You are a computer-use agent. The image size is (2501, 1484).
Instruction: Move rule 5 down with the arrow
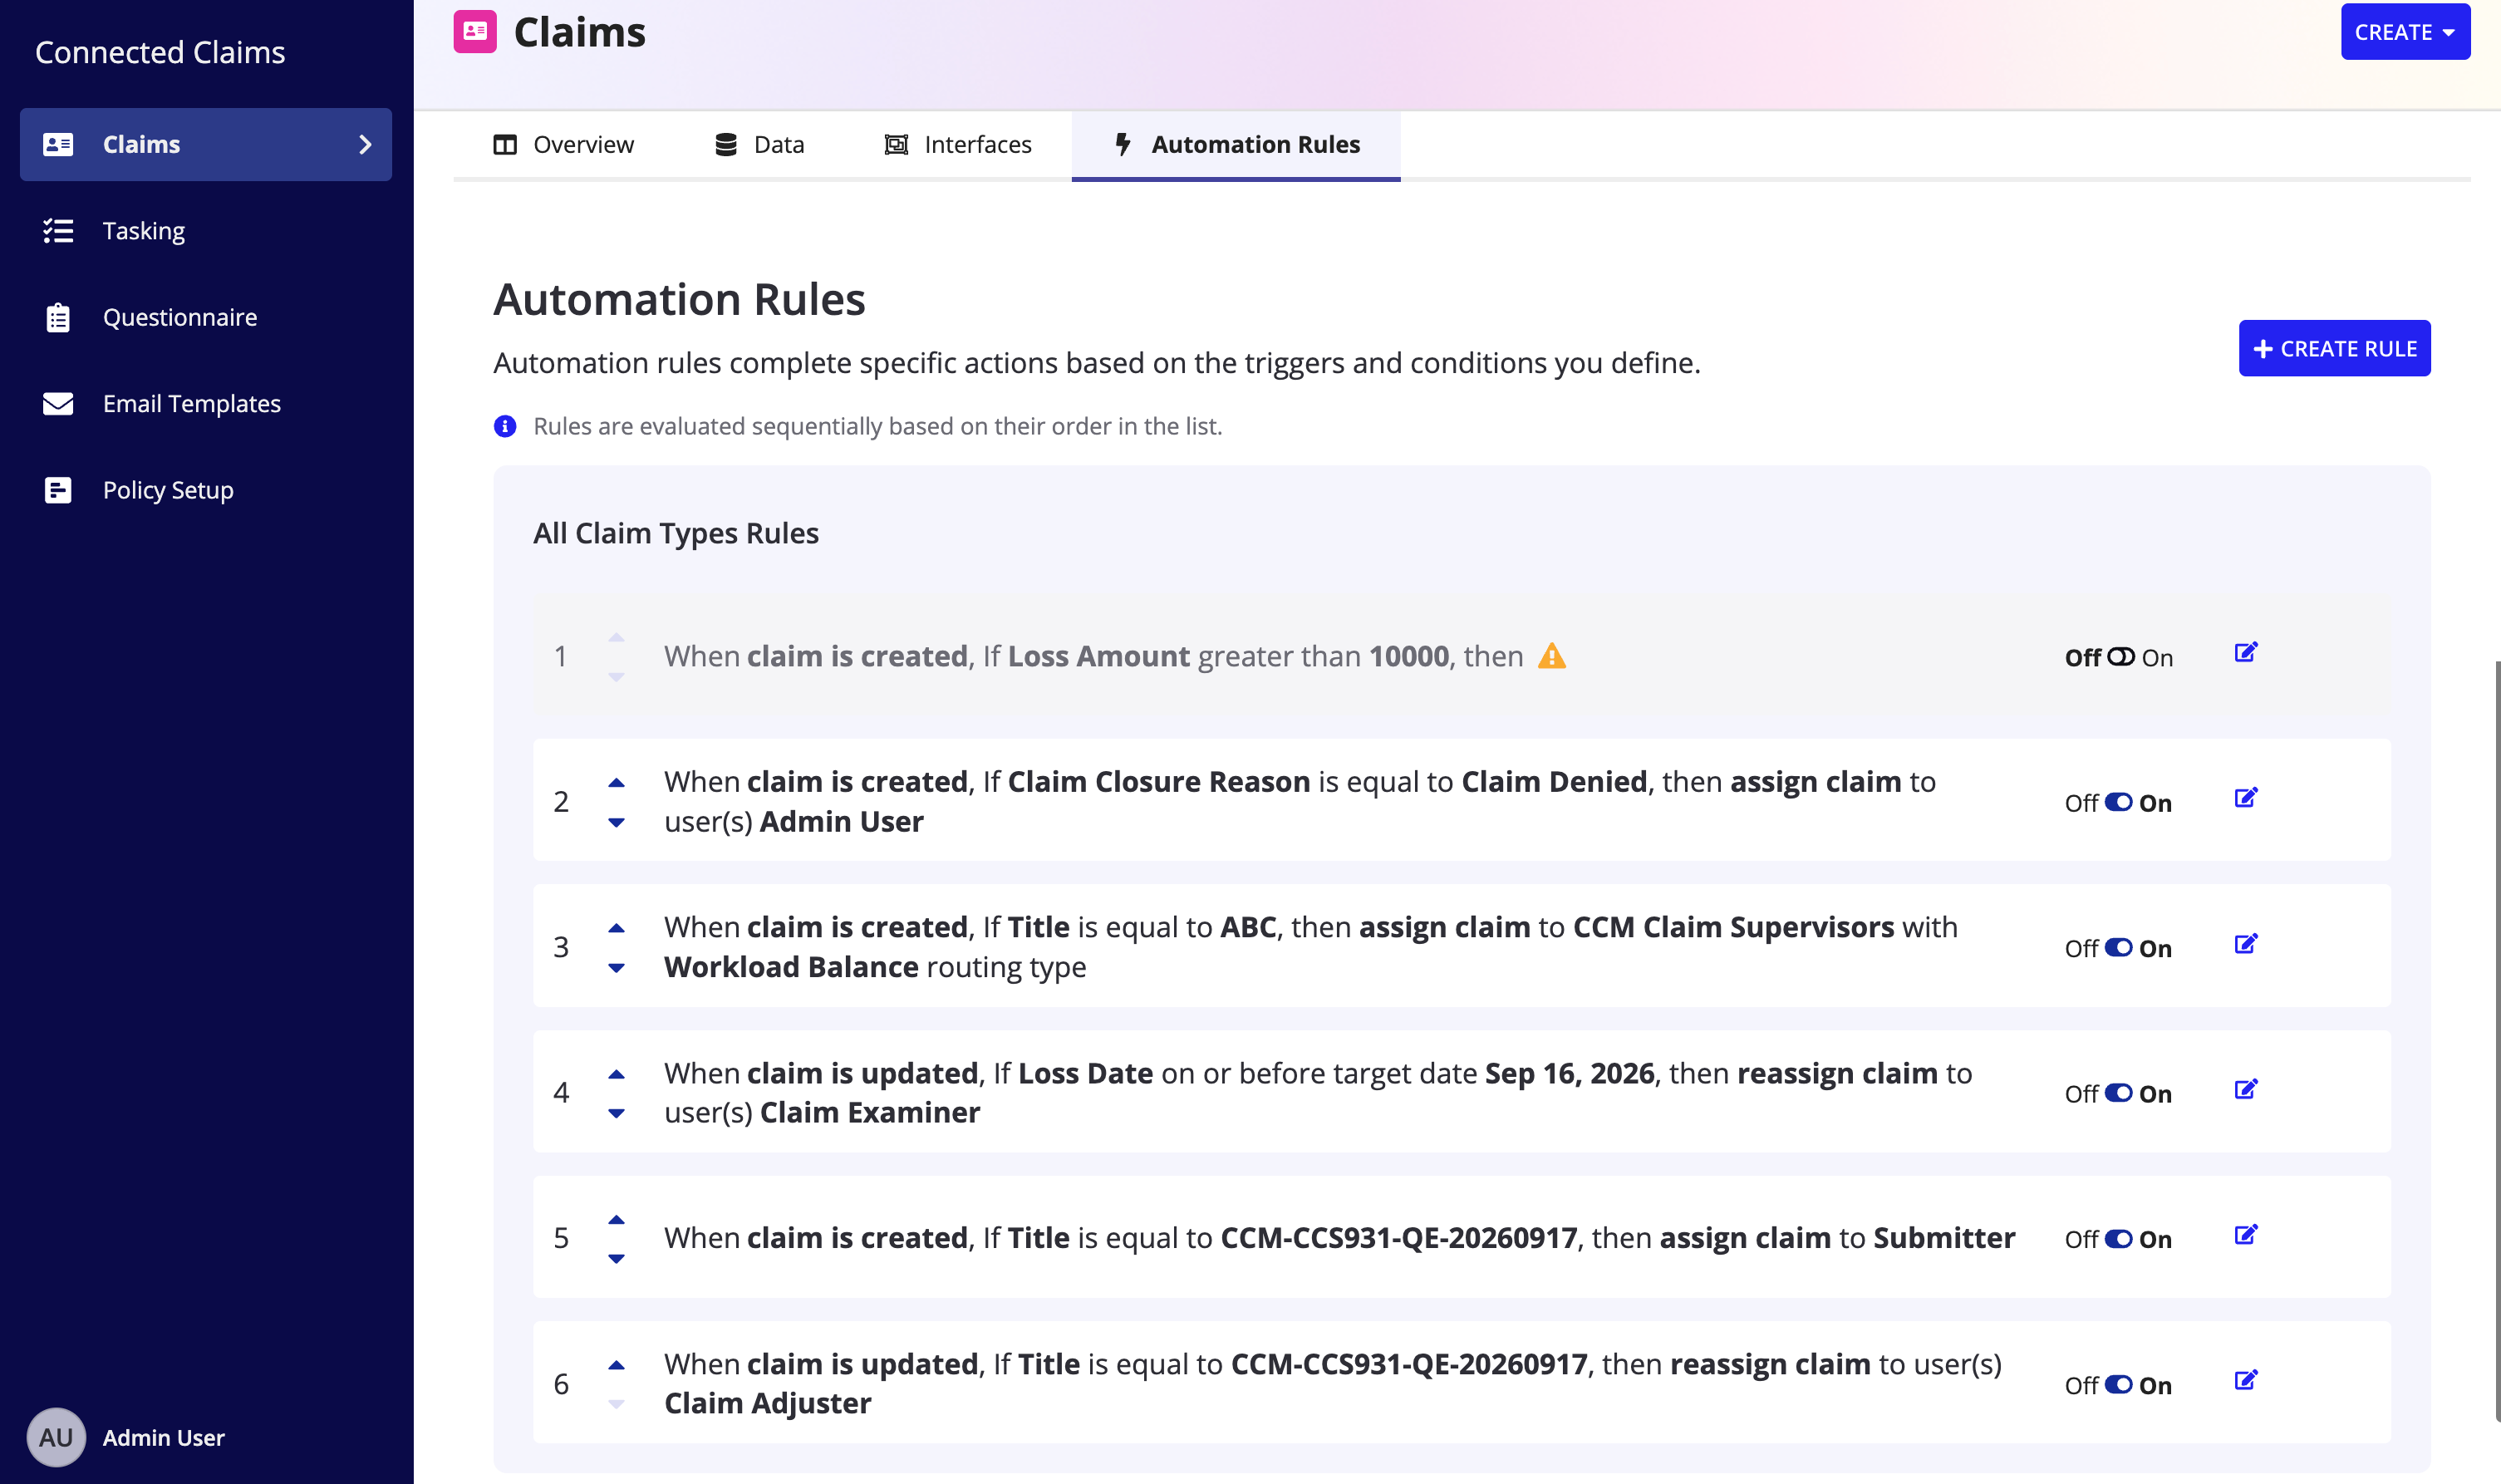(616, 1259)
